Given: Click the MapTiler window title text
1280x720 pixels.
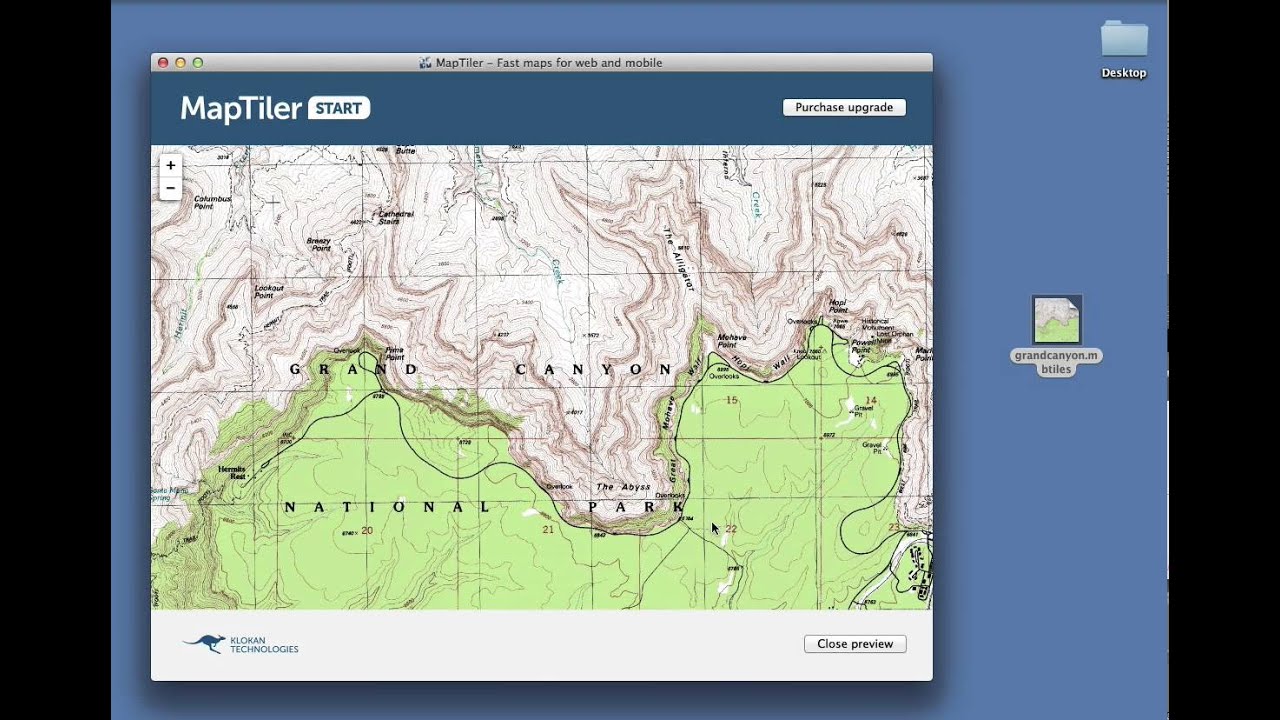Looking at the screenshot, I should [549, 63].
